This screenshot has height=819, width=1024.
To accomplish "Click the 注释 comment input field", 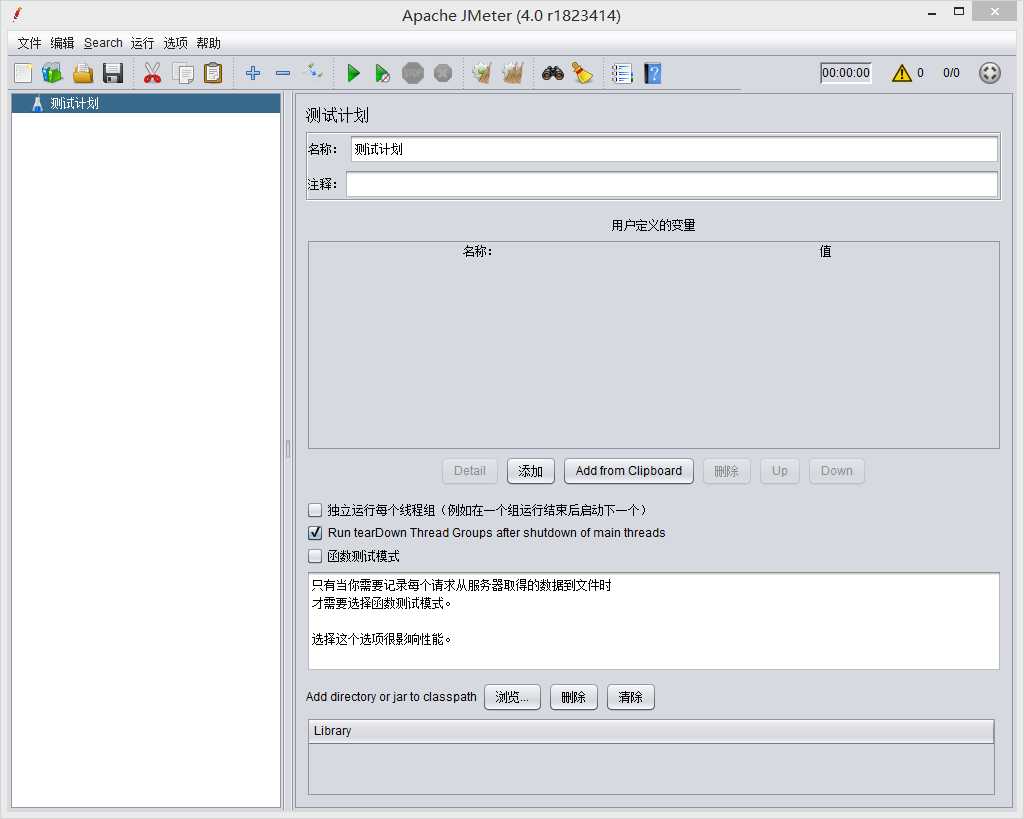I will click(x=671, y=184).
